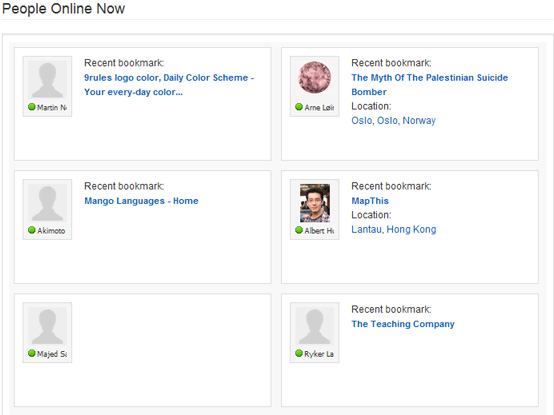
Task: Click Ryker La's default avatar silhouette
Action: point(314,326)
